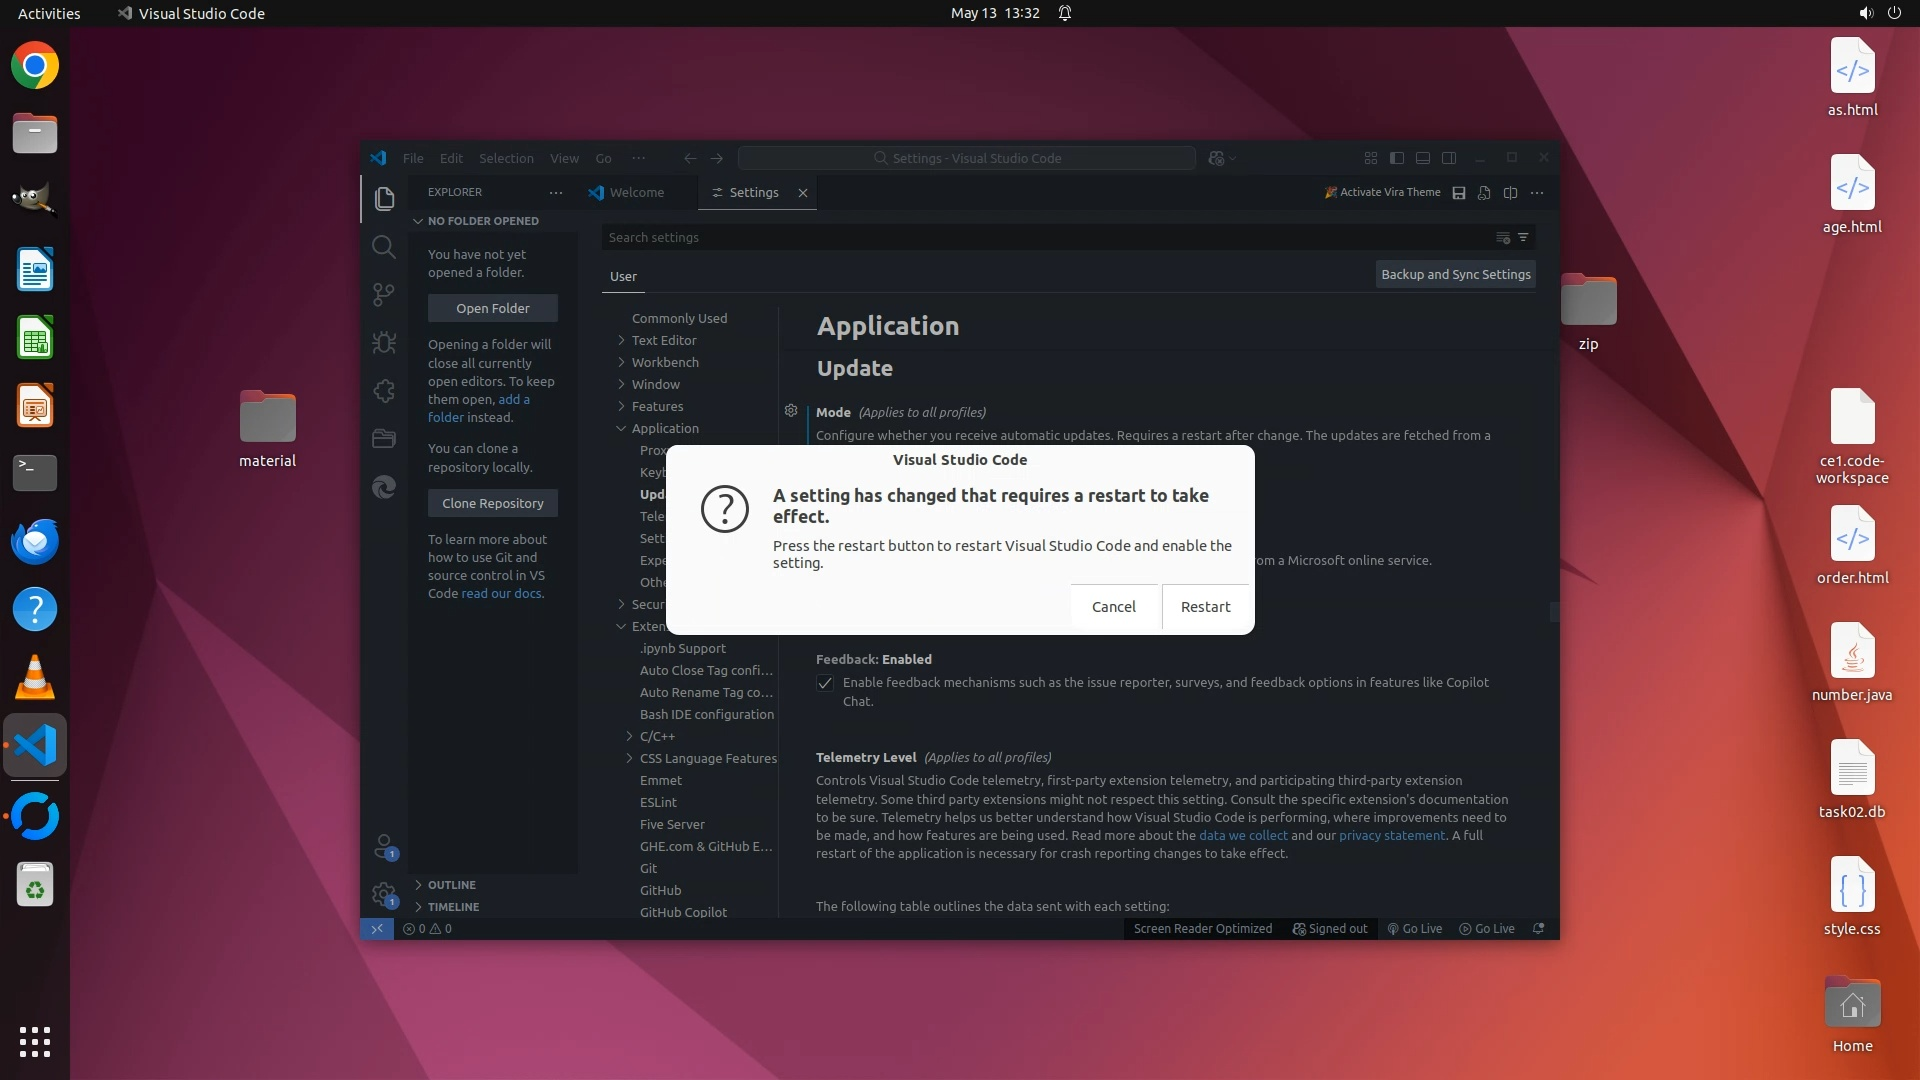Image resolution: width=1920 pixels, height=1080 pixels.
Task: Open the Run and Debug icon
Action: [x=384, y=343]
